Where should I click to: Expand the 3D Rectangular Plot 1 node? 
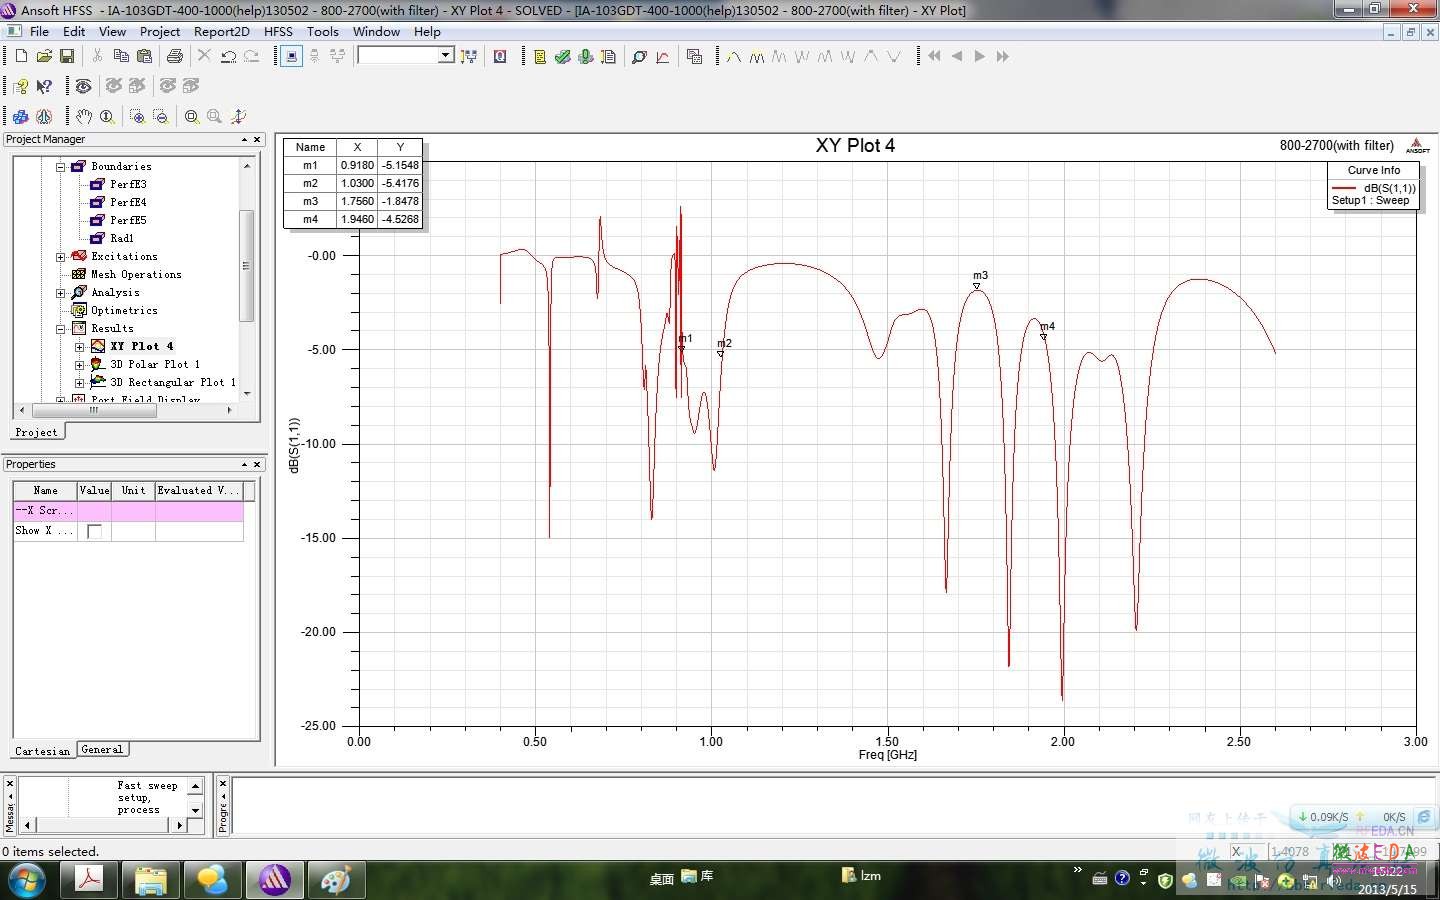79,383
